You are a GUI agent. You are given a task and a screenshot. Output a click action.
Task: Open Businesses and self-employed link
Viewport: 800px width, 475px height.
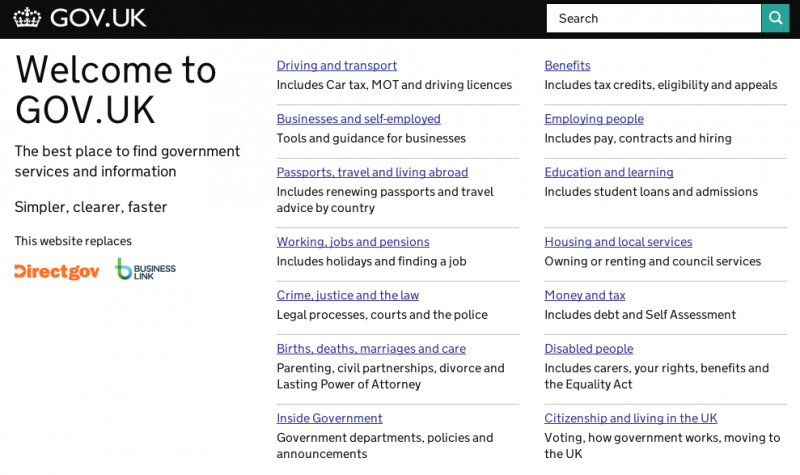point(359,118)
